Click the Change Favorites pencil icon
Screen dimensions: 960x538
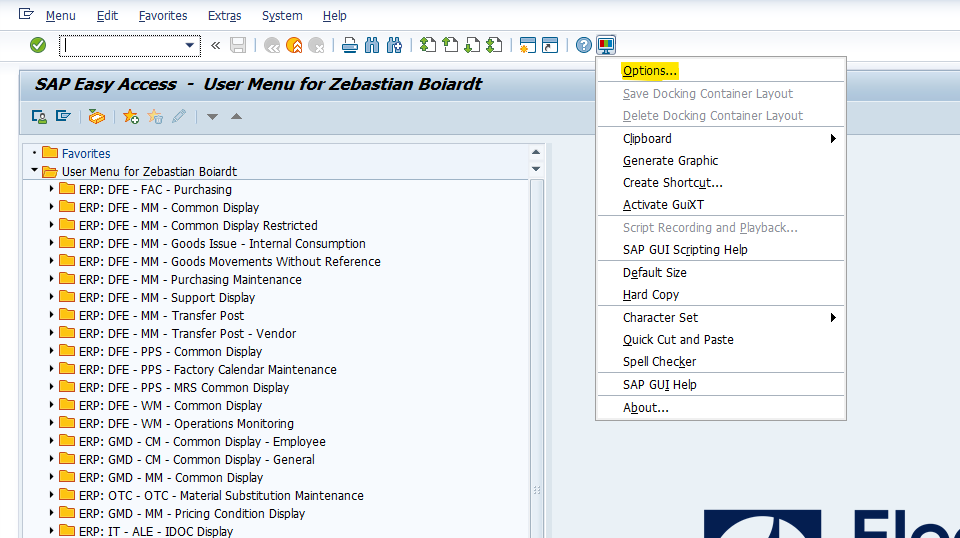179,116
